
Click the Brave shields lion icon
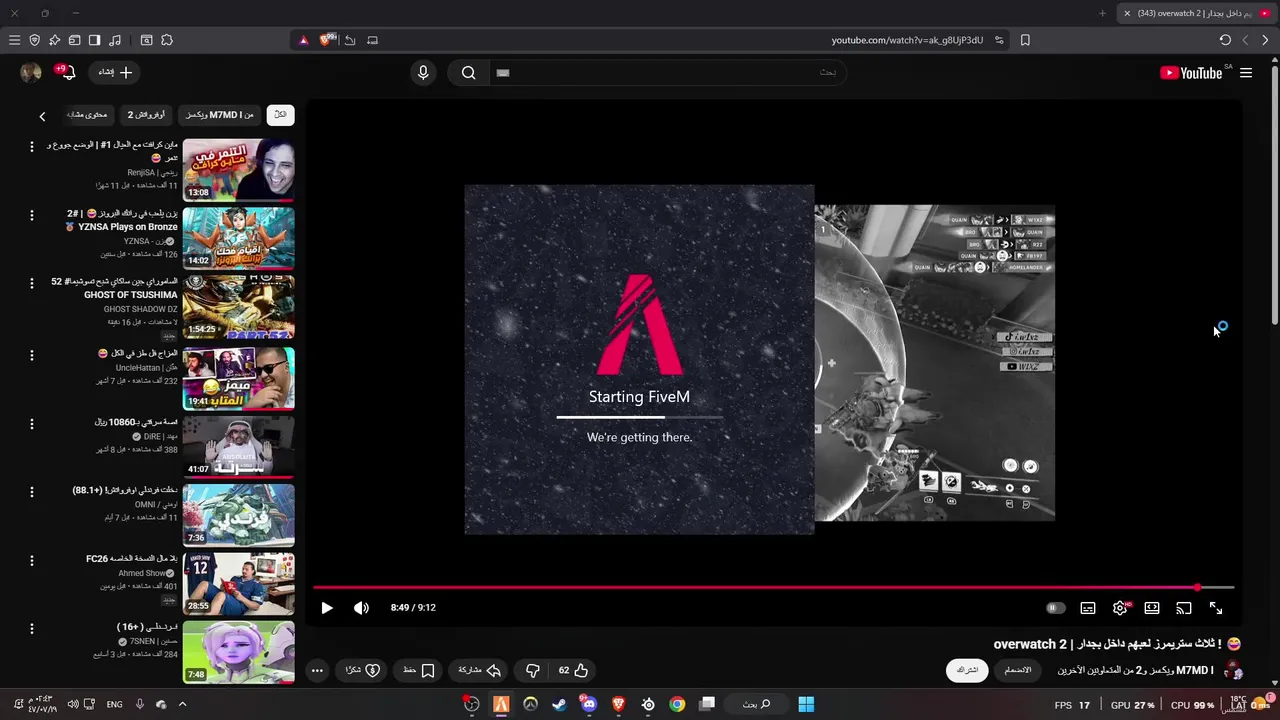[326, 40]
